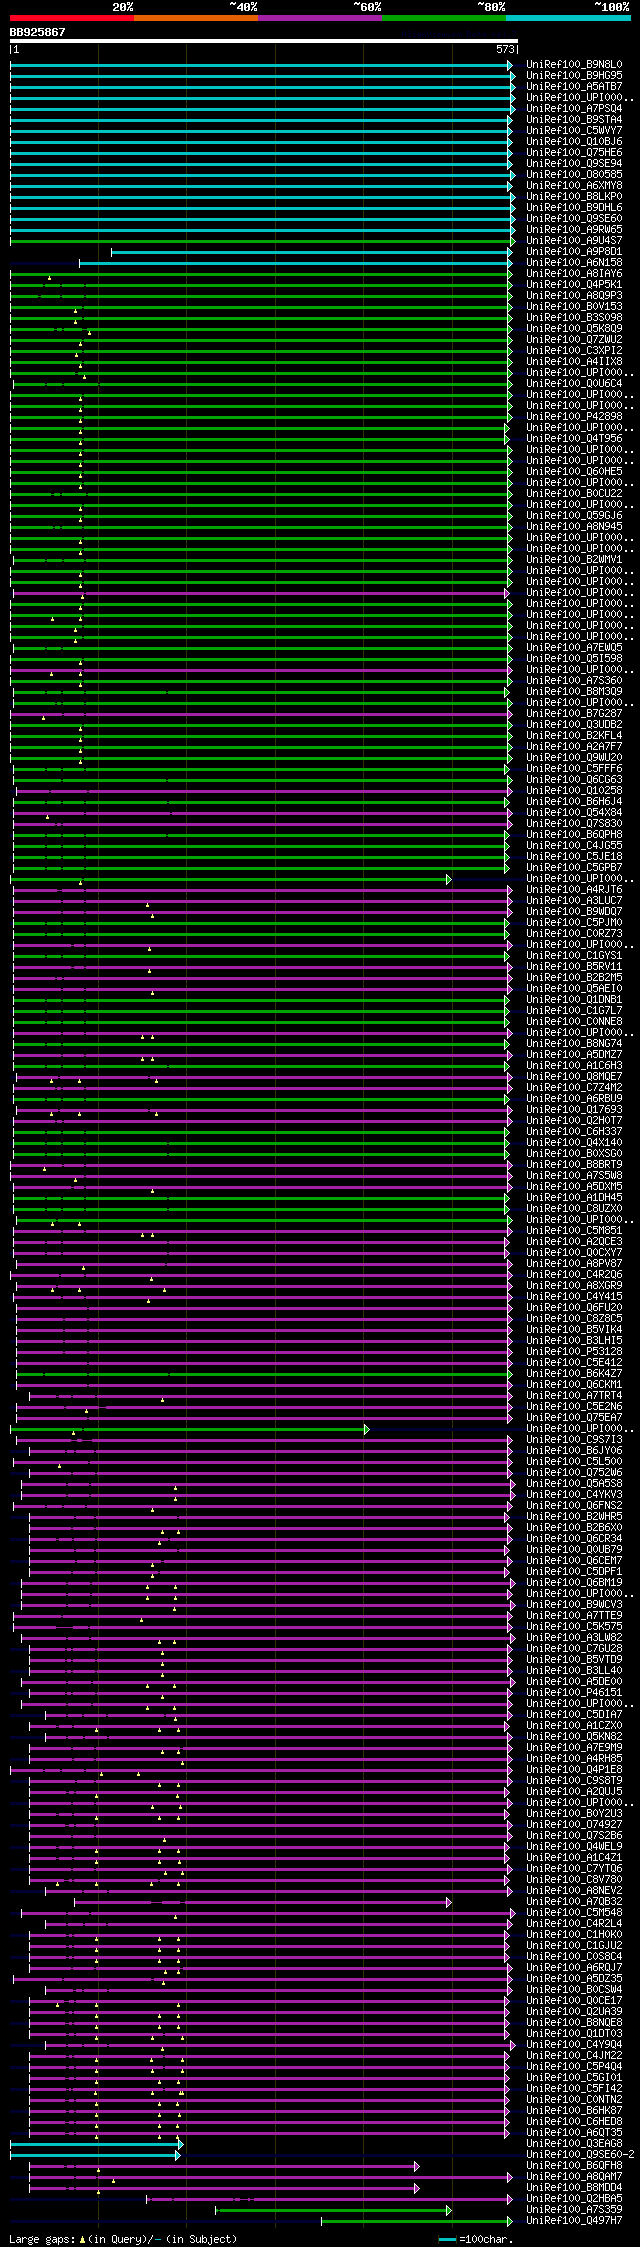The image size is (640, 2247).
Task: Select hit label UniRef100_C0NNE8
Action: 574,1022
